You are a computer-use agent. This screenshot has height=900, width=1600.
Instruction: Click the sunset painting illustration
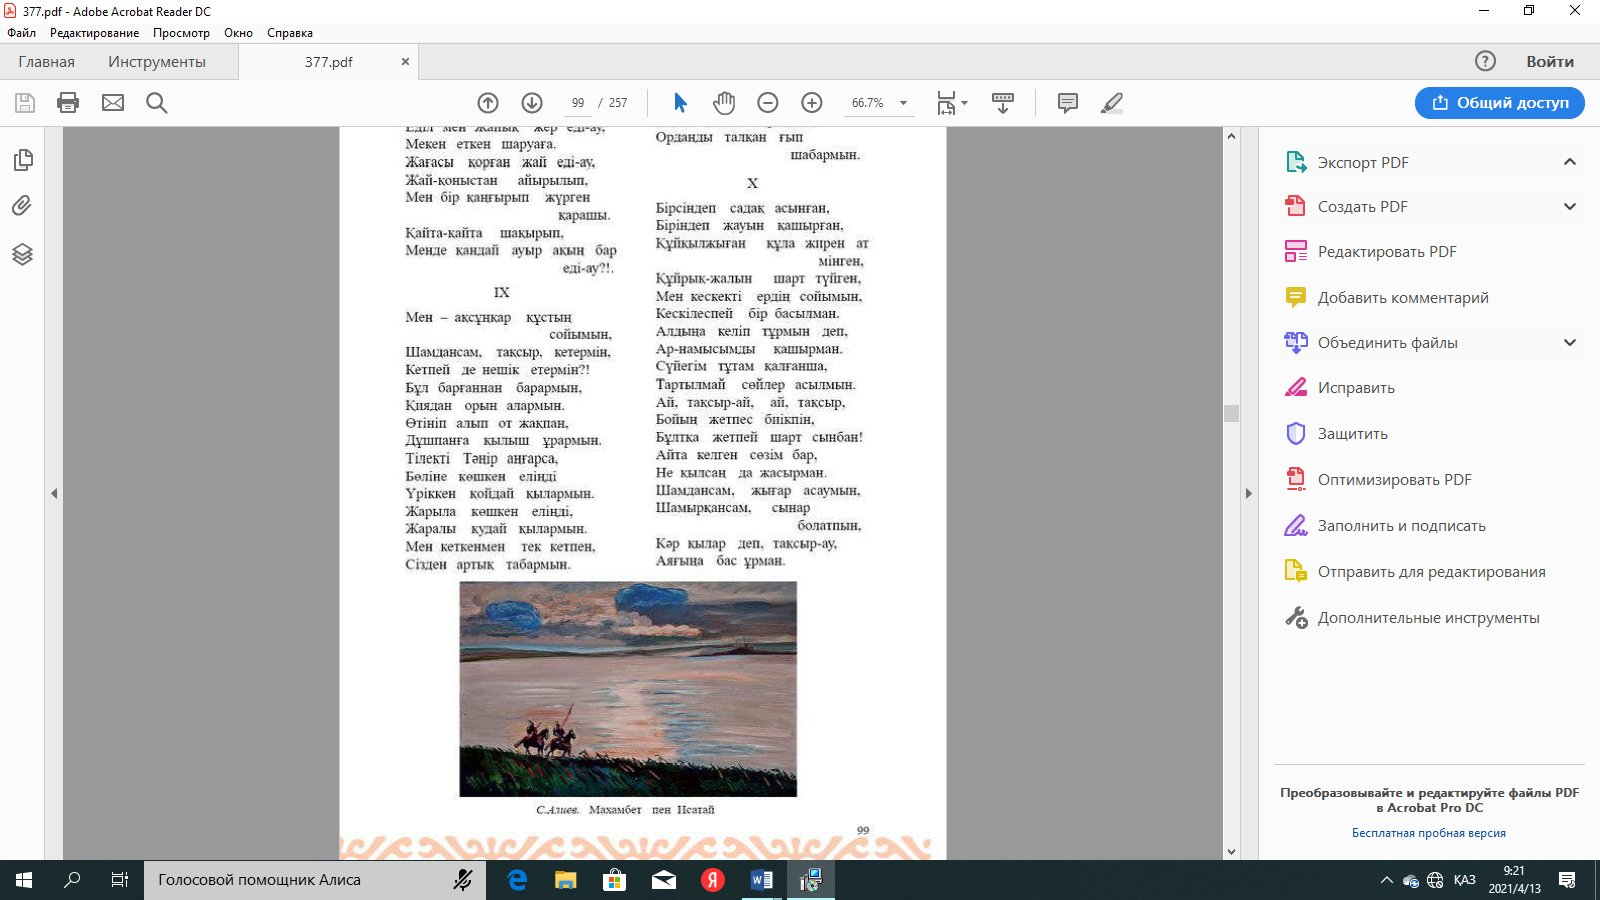point(628,689)
